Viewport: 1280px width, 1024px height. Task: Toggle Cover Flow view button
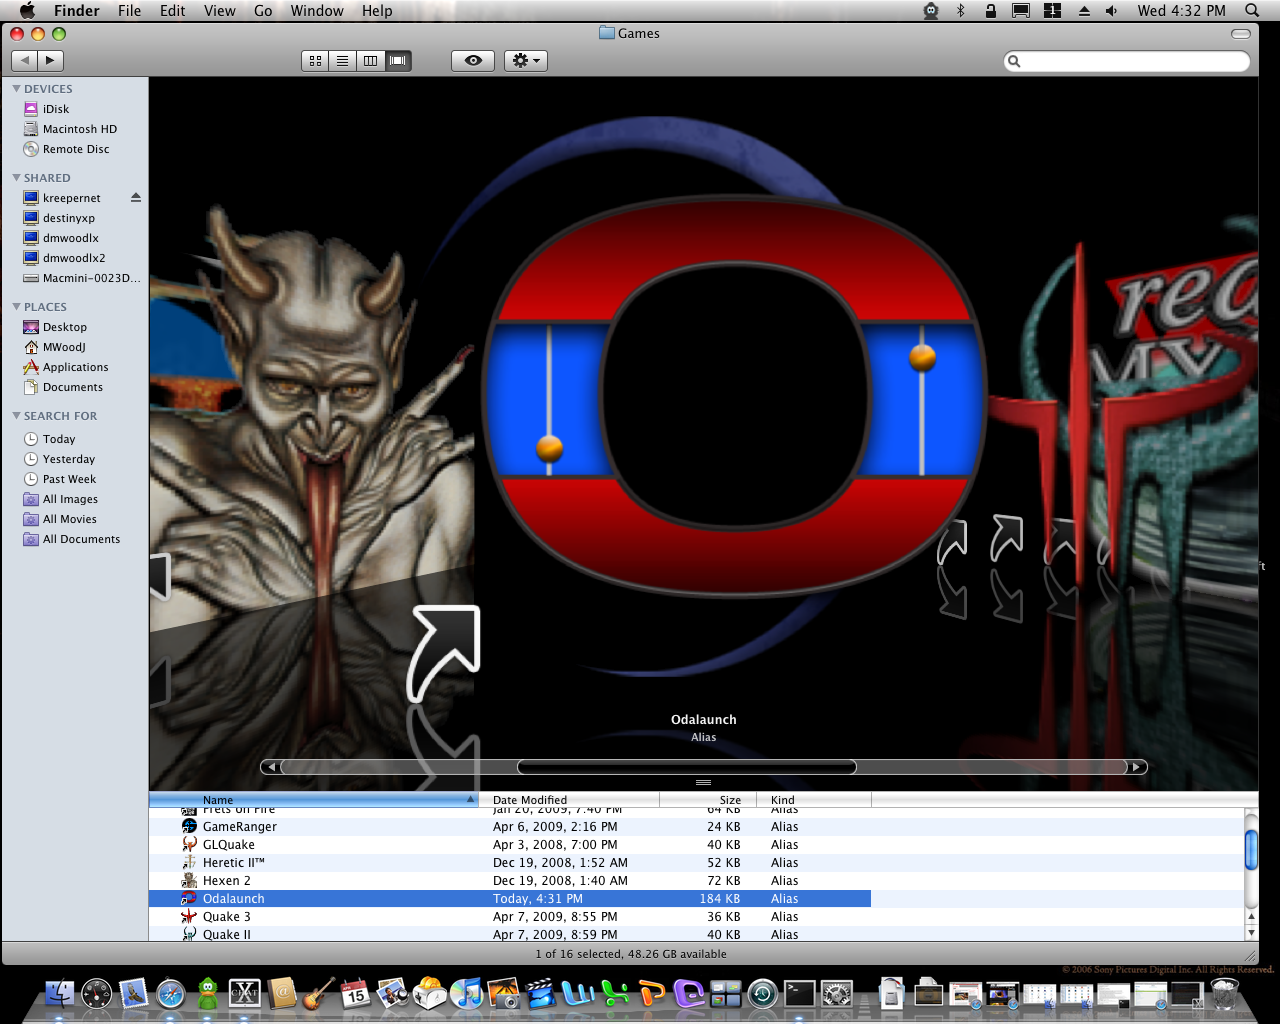[x=398, y=61]
